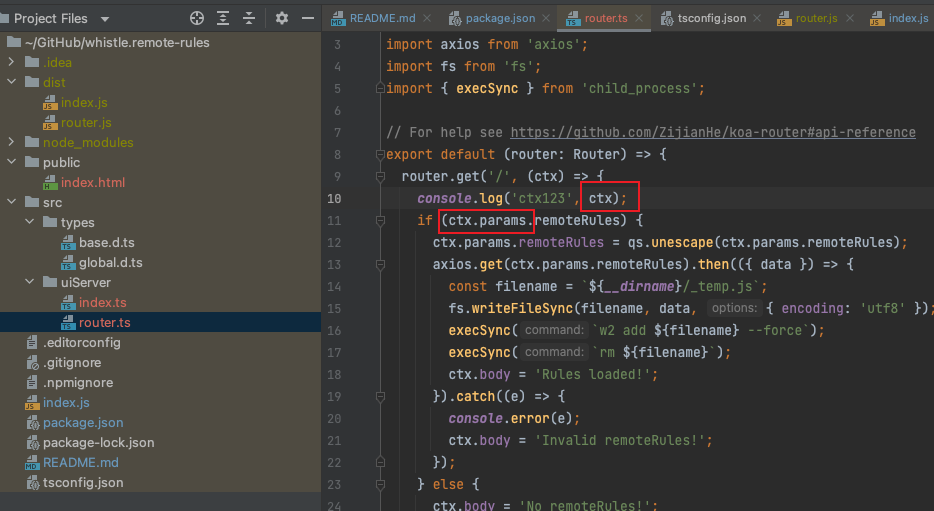Fold the axios.get block at line 13
The image size is (934, 511).
tap(380, 264)
